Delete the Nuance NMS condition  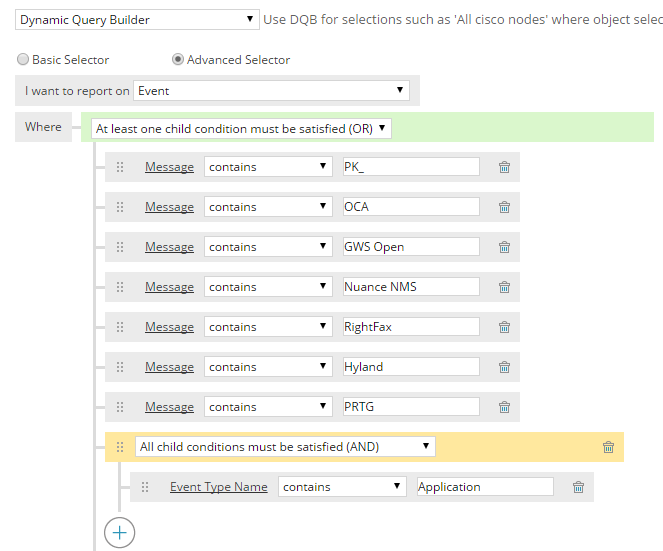pyautogui.click(x=504, y=287)
